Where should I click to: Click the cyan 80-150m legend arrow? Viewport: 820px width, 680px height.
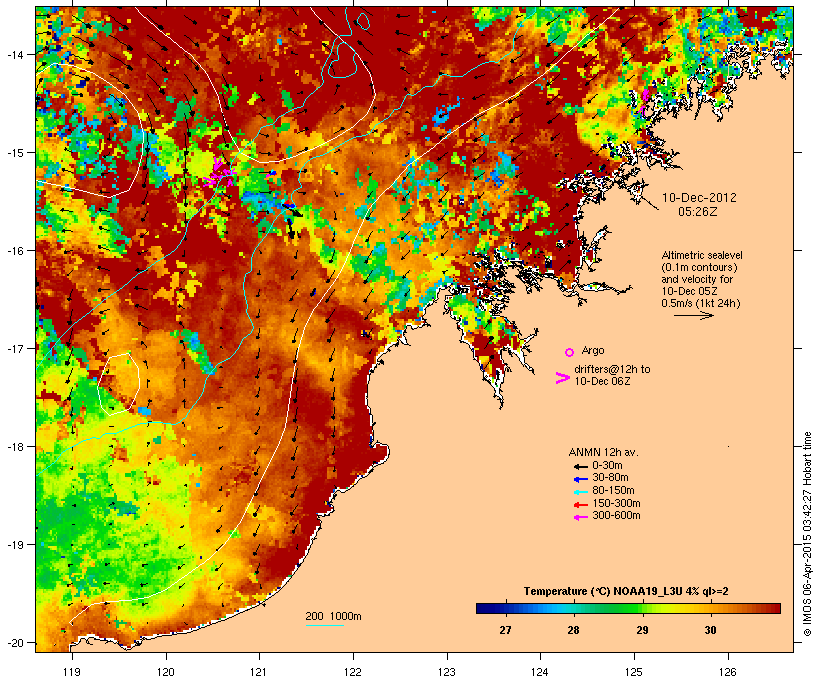point(580,492)
